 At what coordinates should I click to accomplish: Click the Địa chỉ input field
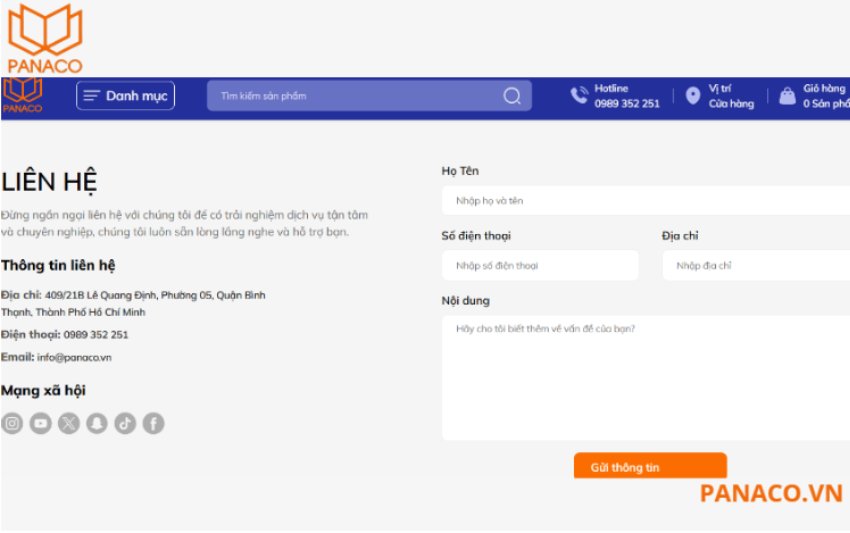coord(755,266)
